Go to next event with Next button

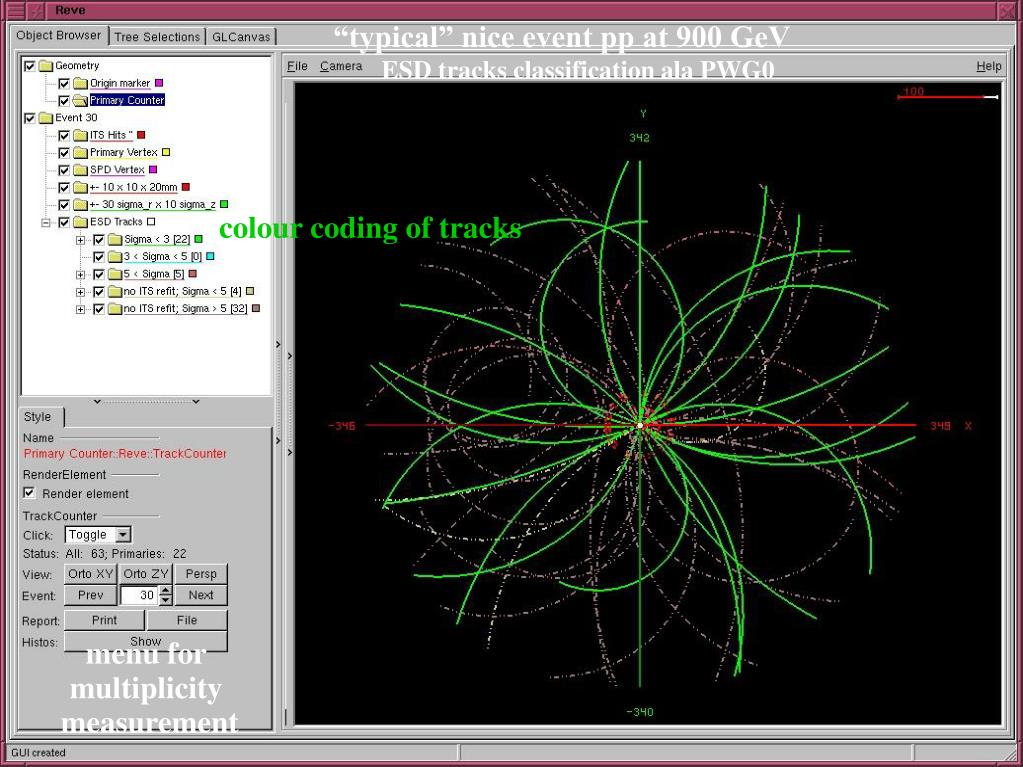201,595
